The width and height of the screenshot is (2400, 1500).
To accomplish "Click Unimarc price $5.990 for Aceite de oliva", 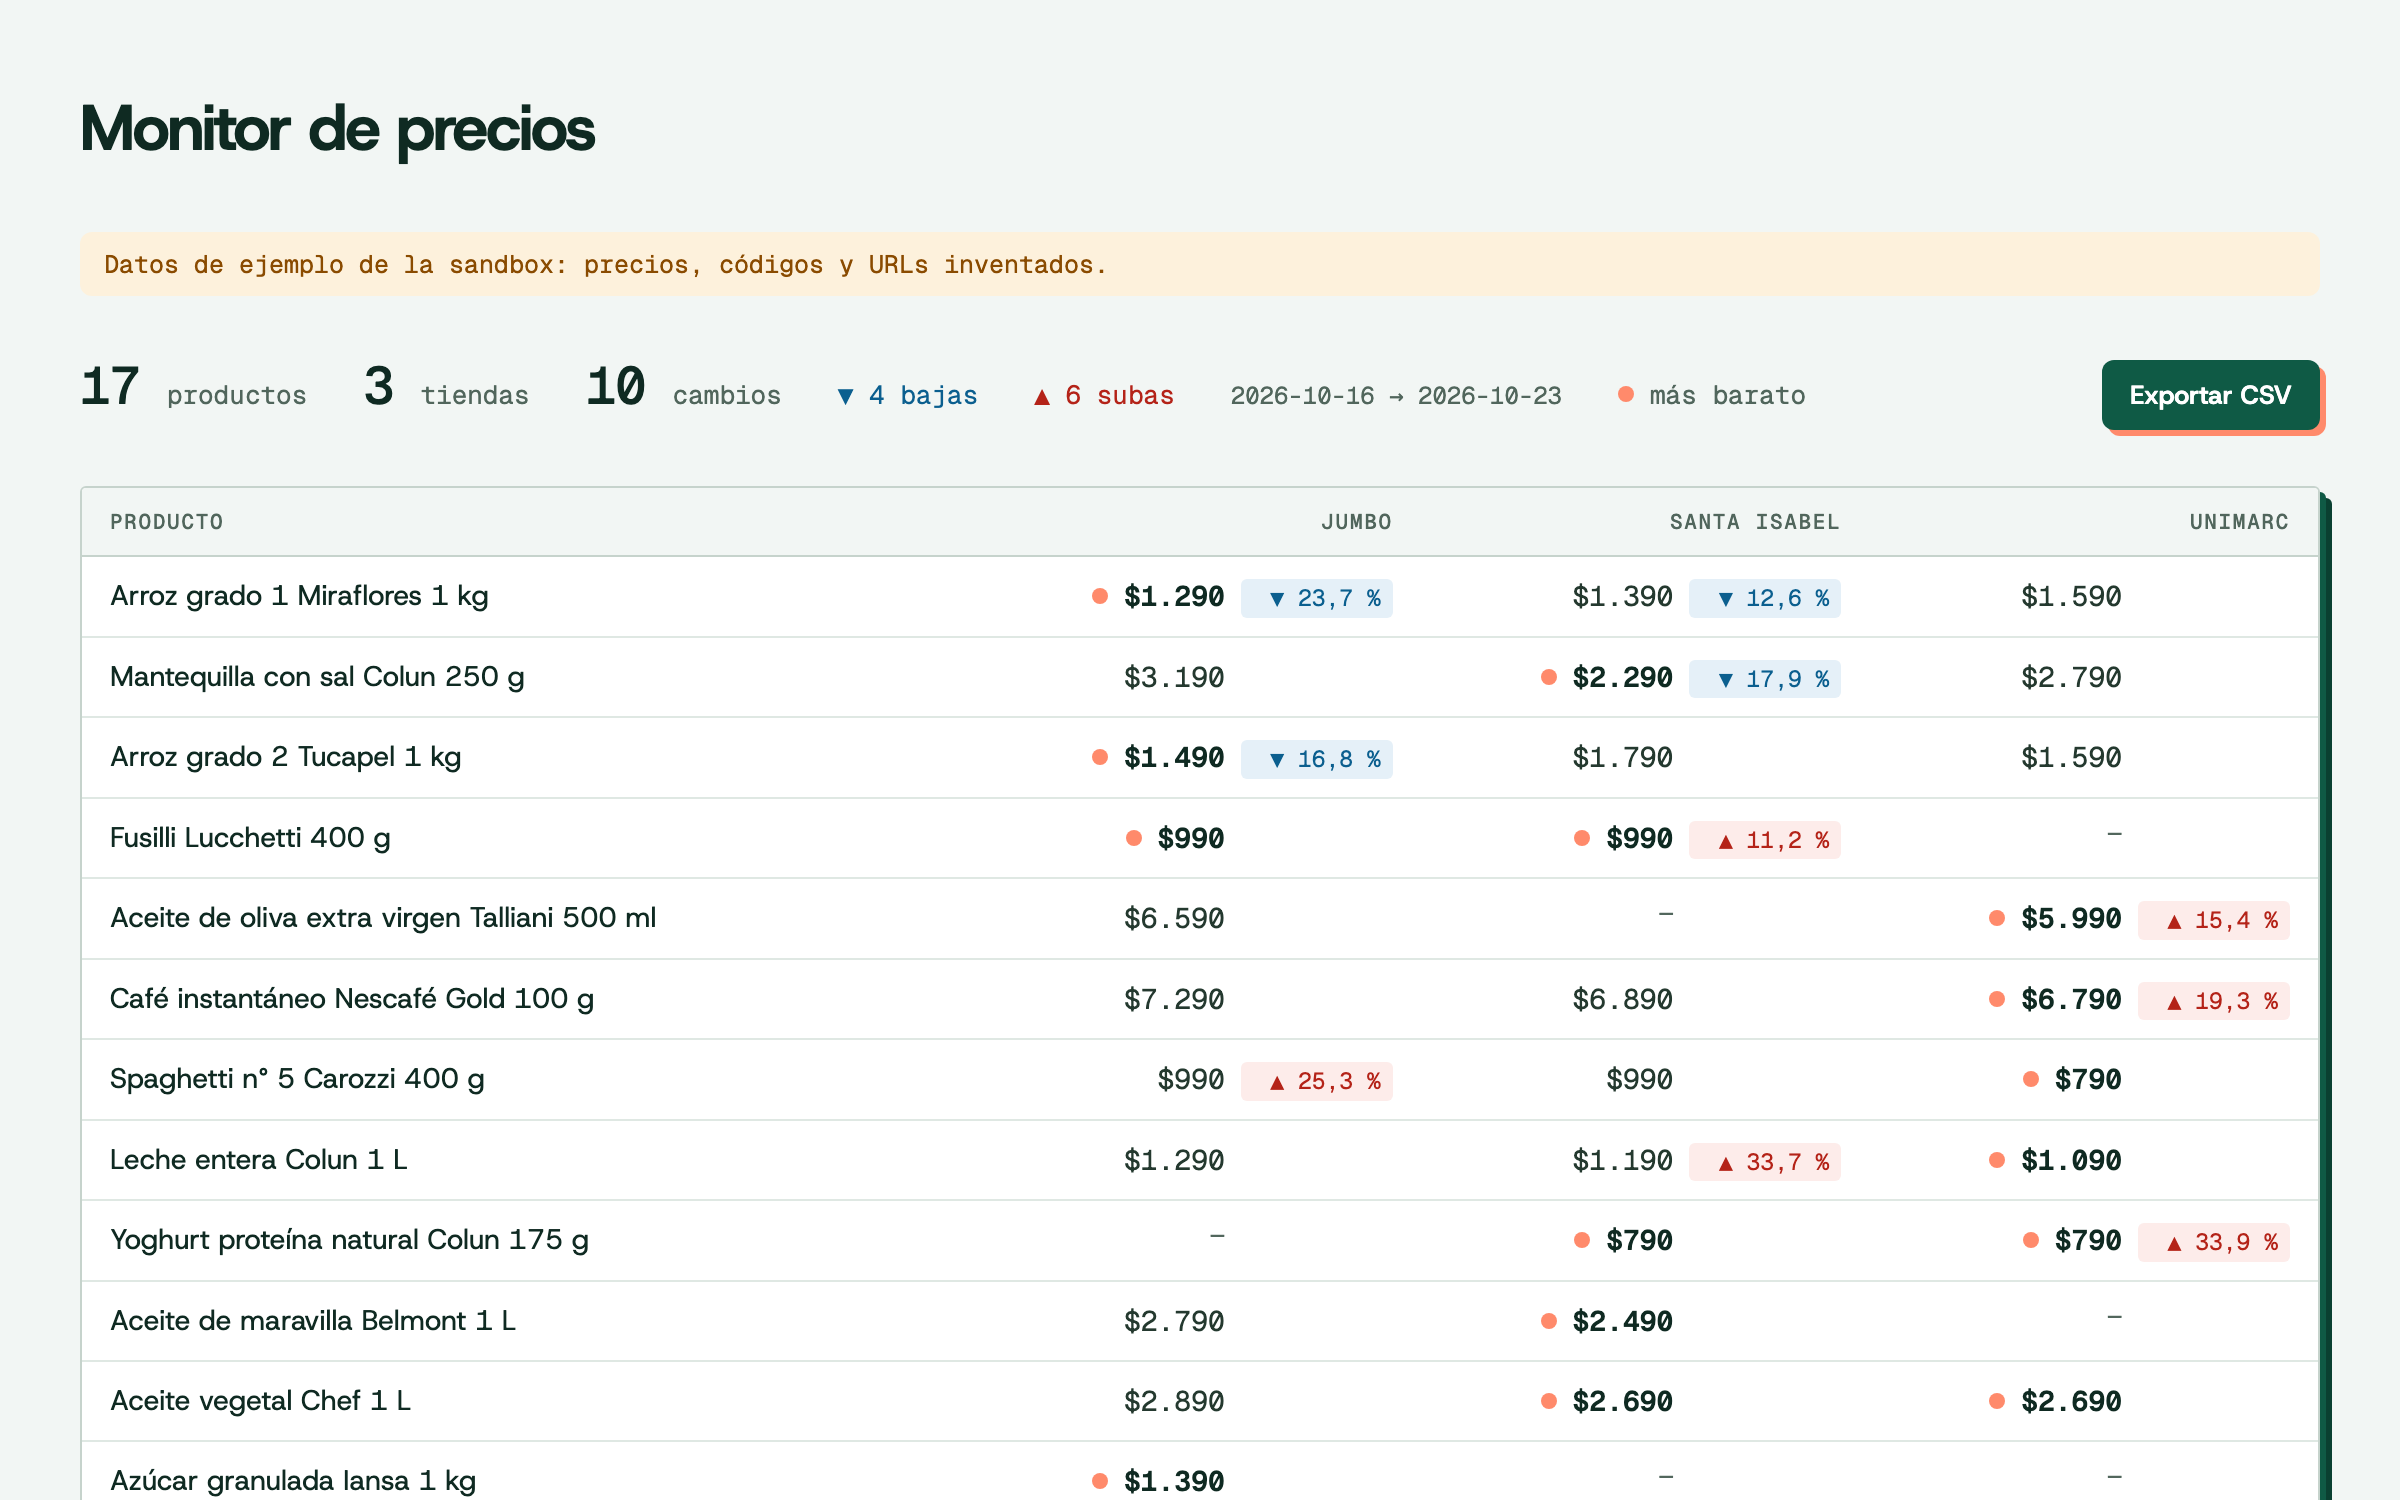I will click(x=2071, y=919).
